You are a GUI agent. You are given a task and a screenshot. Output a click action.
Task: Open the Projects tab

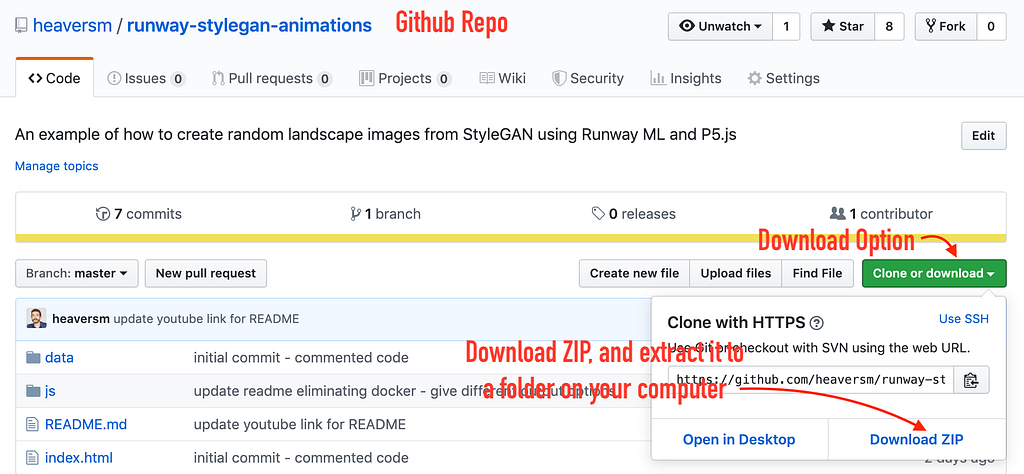[x=405, y=78]
